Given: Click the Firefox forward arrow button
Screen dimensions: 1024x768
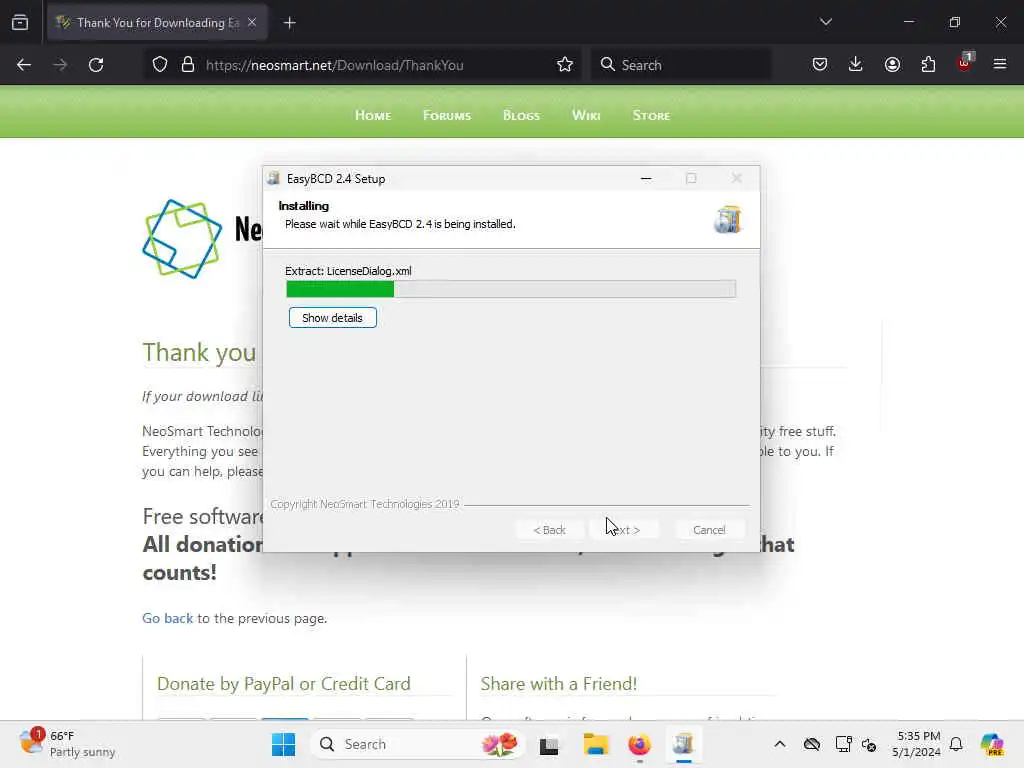Looking at the screenshot, I should (59, 65).
